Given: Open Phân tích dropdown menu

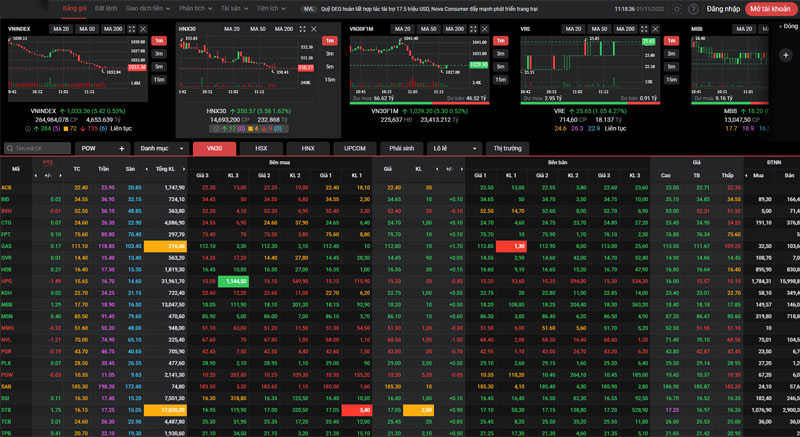Looking at the screenshot, I should (x=195, y=9).
